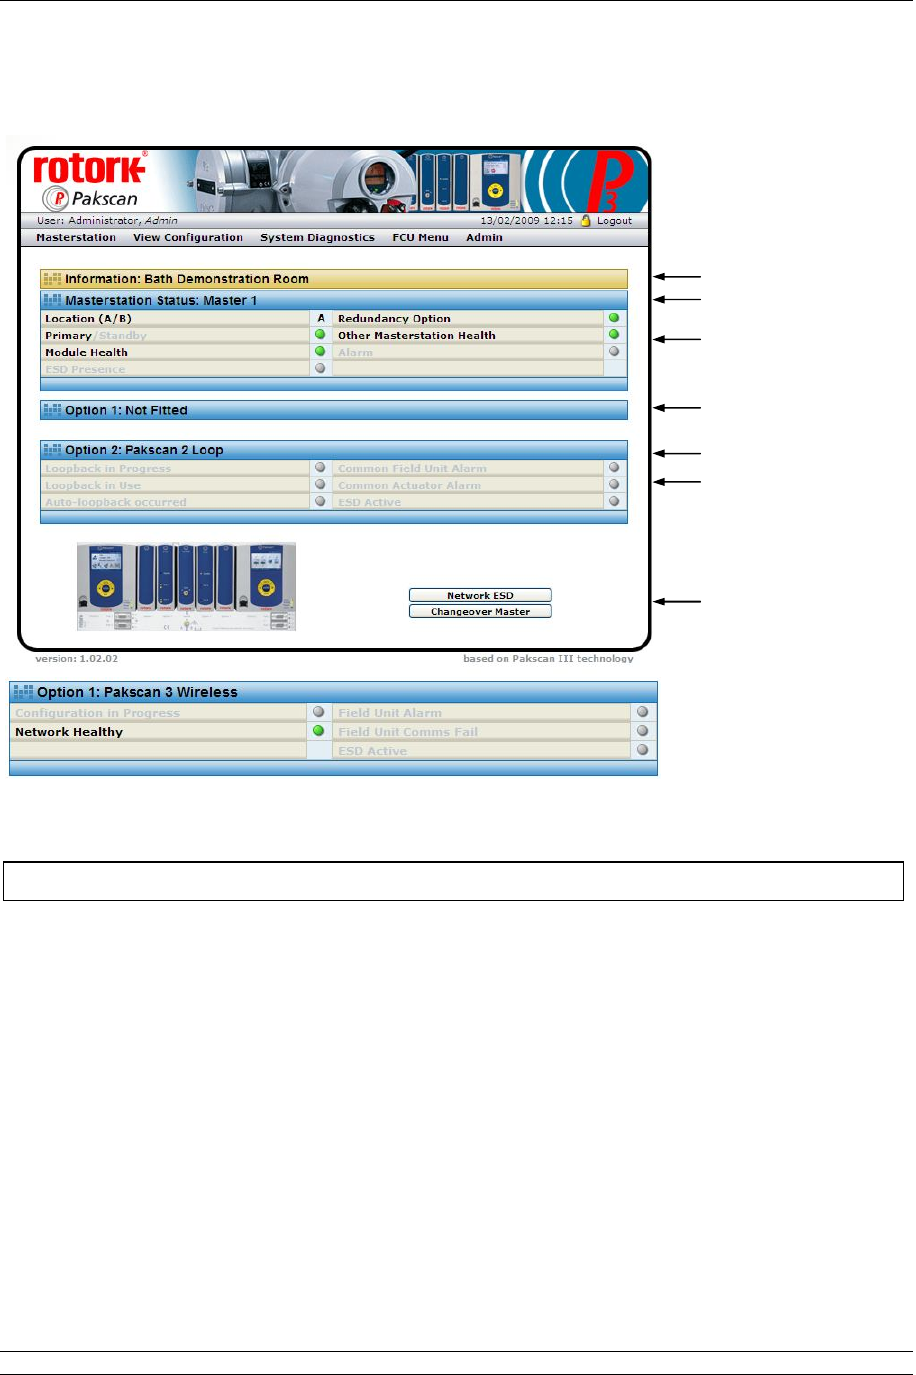
Task: Click the Field Unit Alarm indicator
Action: click(x=642, y=712)
